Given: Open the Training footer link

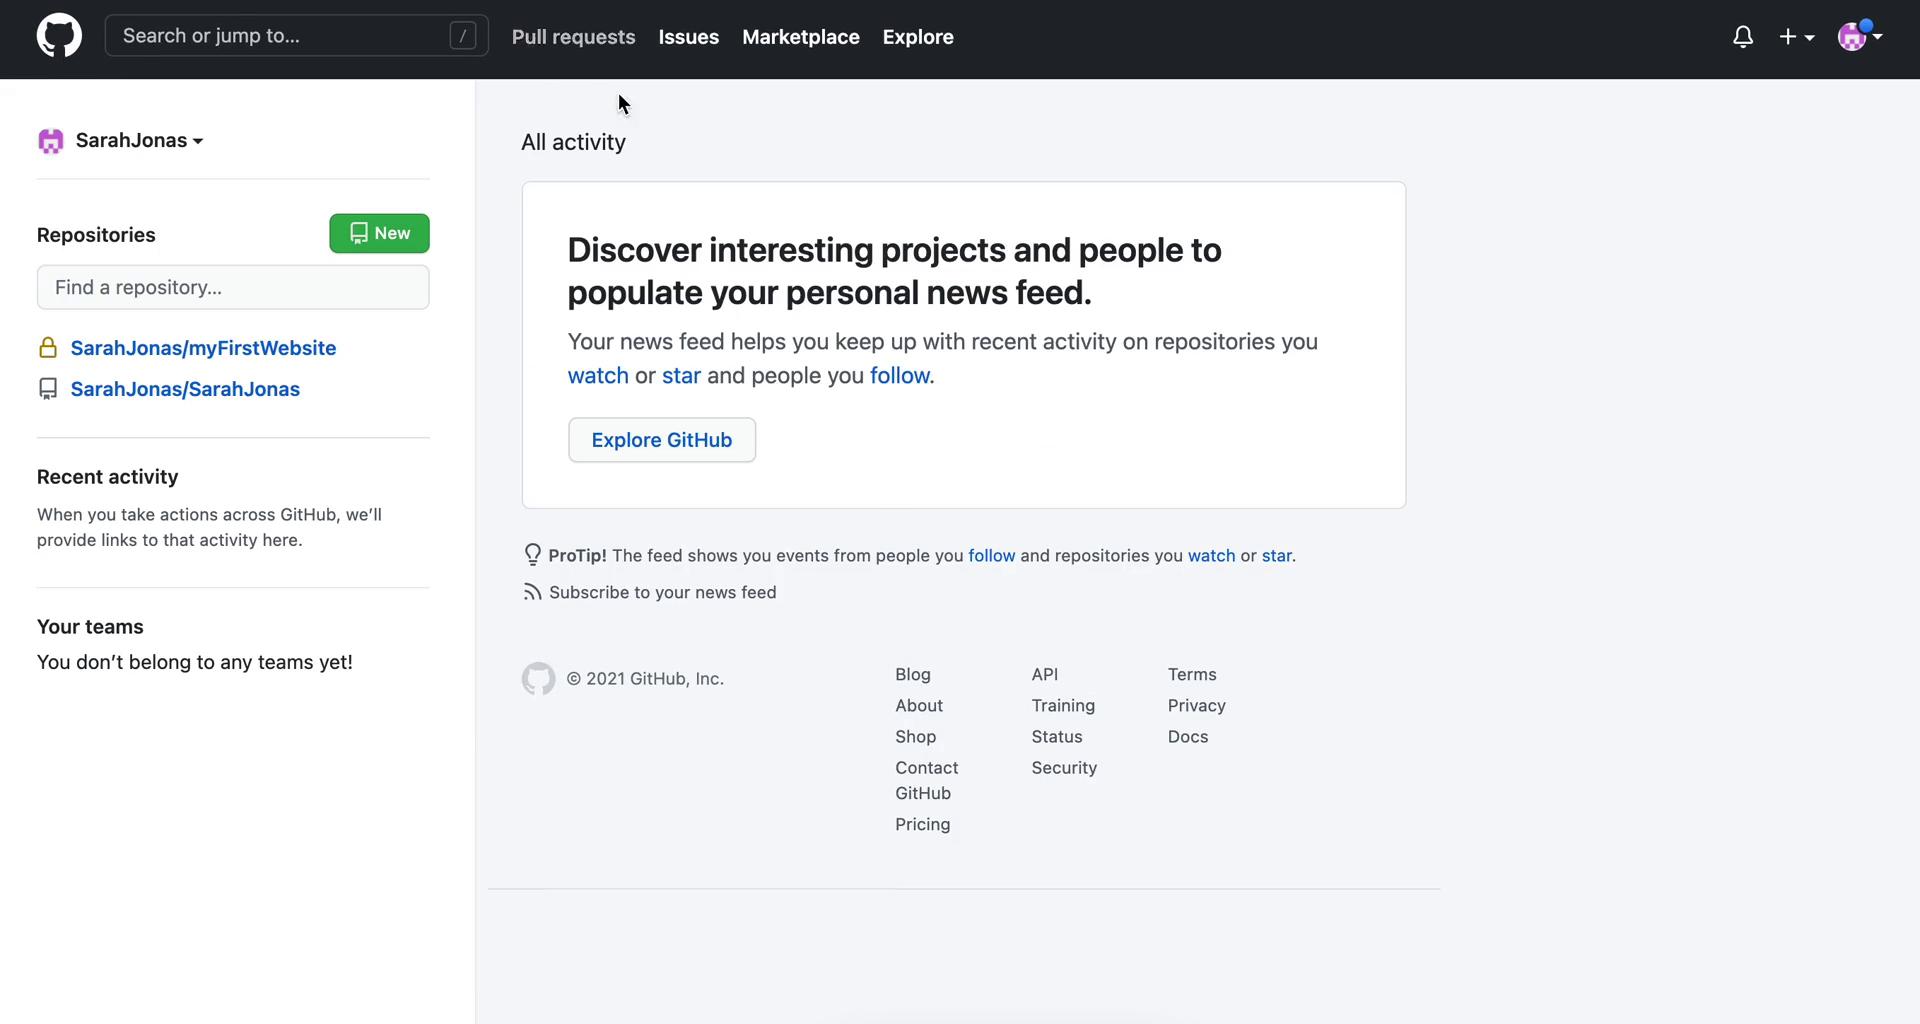Looking at the screenshot, I should (x=1063, y=706).
